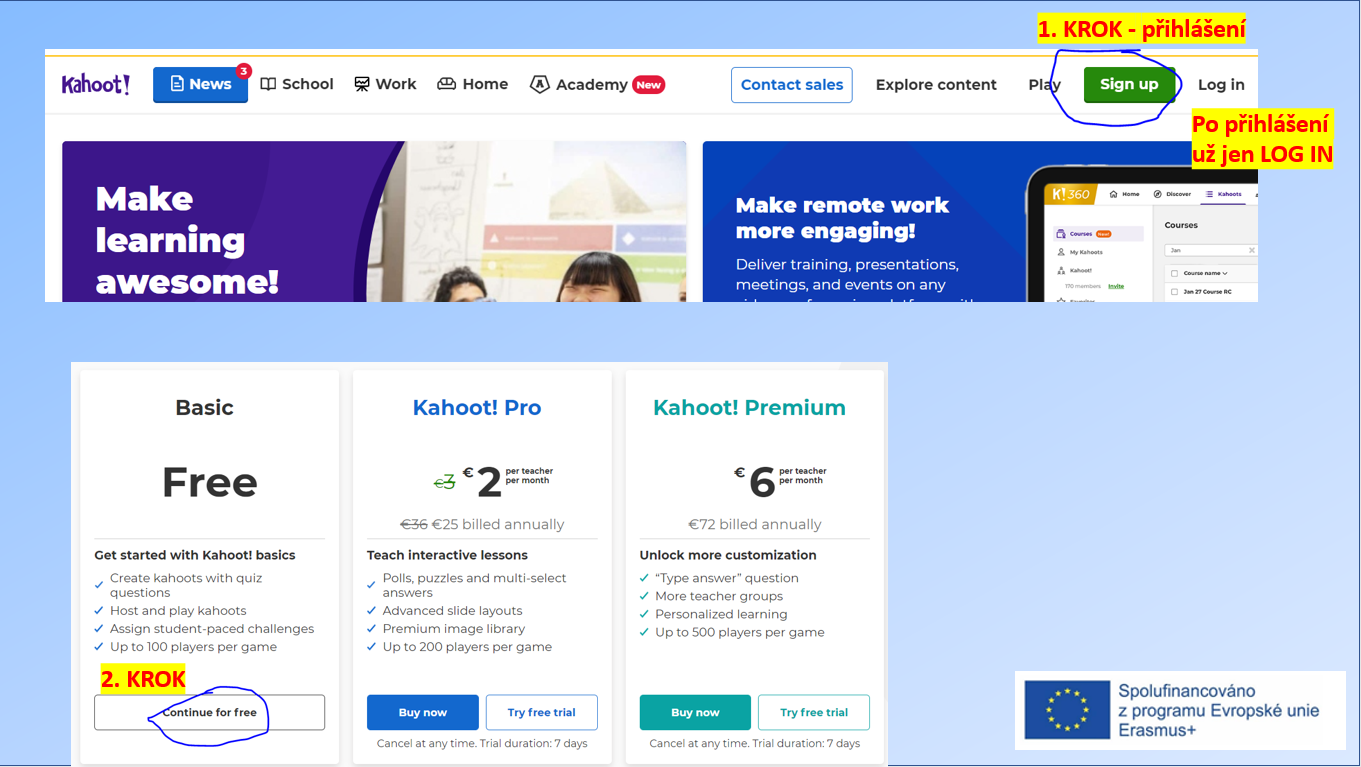Start Kahoot! Premium free trial

[814, 712]
